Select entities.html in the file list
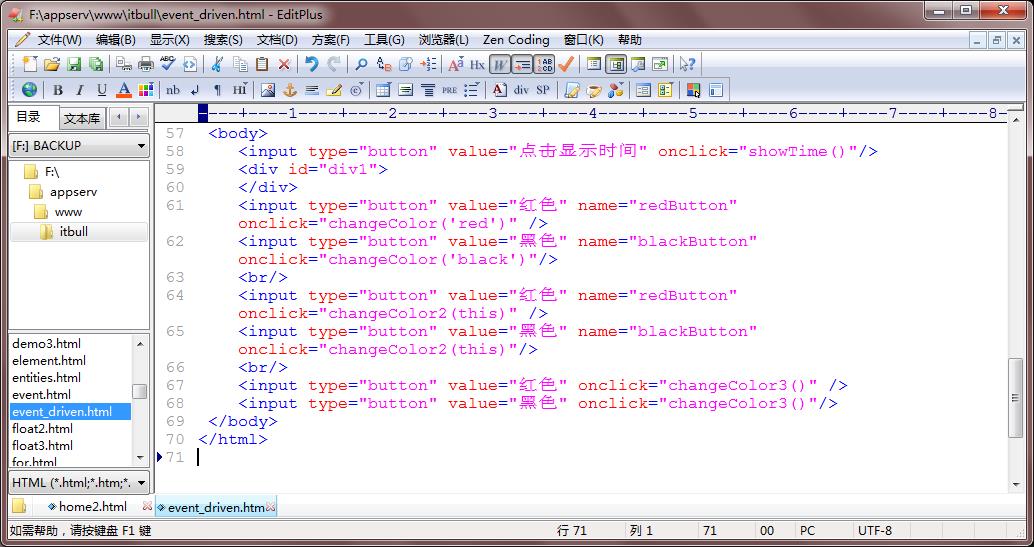The height and width of the screenshot is (547, 1034). (x=47, y=377)
